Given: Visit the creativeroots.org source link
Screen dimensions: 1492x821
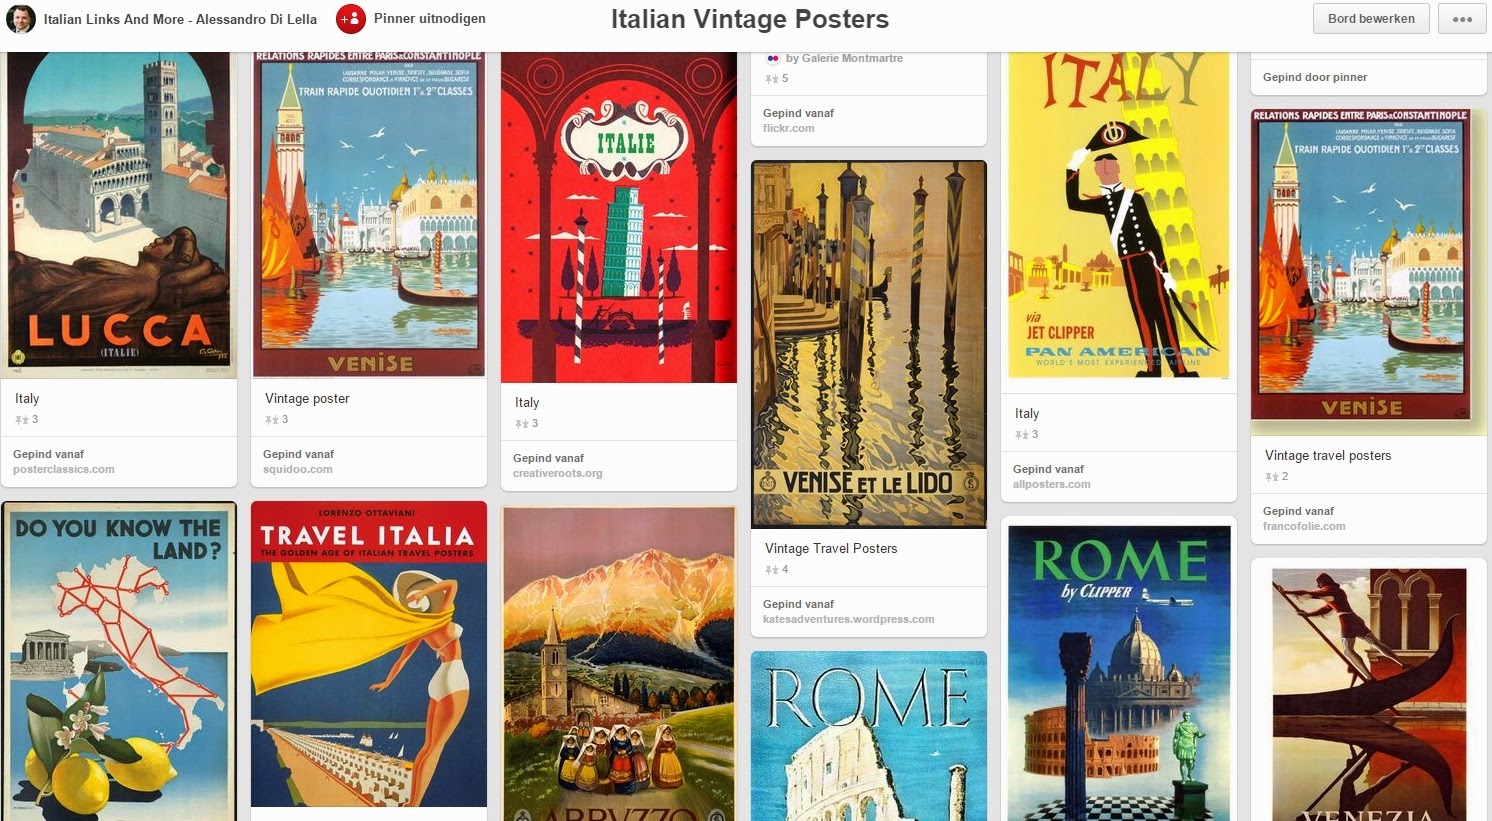Looking at the screenshot, I should [558, 473].
